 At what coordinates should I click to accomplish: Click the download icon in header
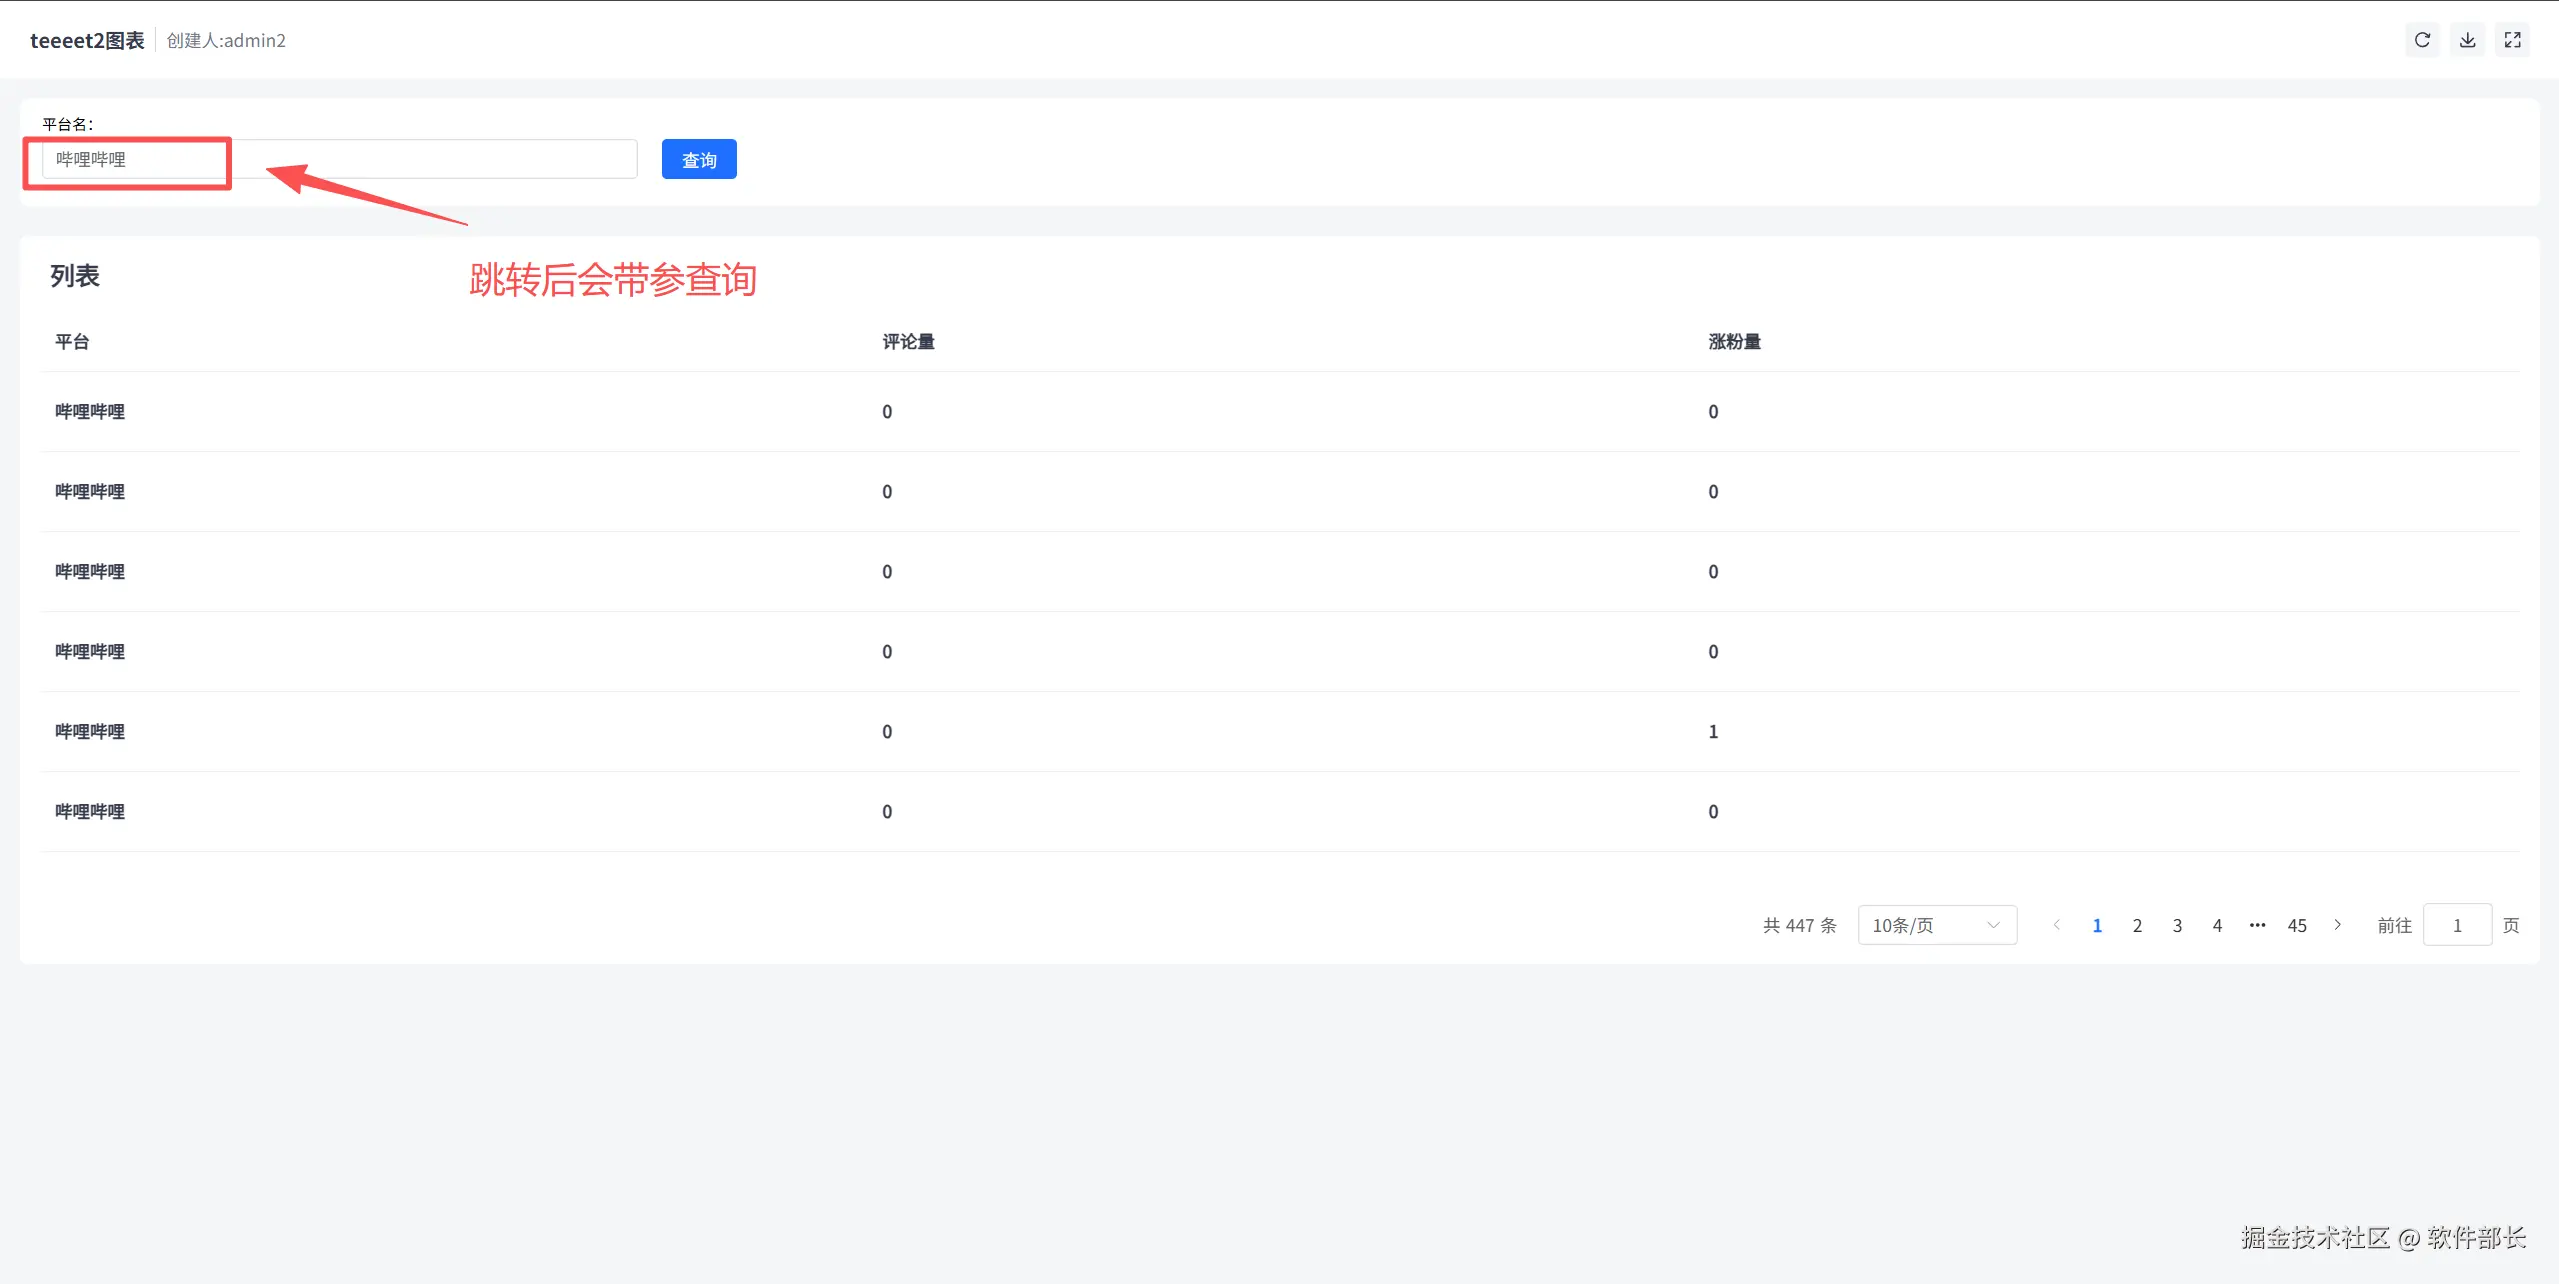click(2467, 40)
